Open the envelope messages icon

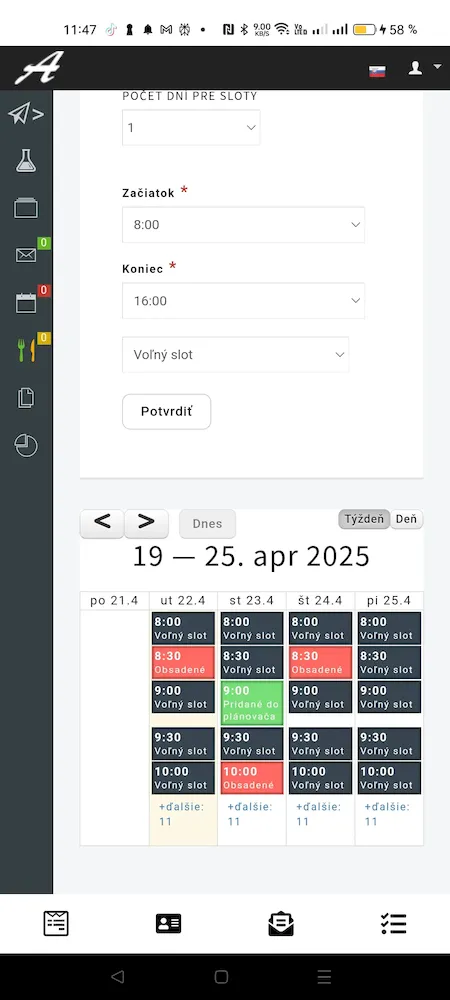[x=26, y=255]
